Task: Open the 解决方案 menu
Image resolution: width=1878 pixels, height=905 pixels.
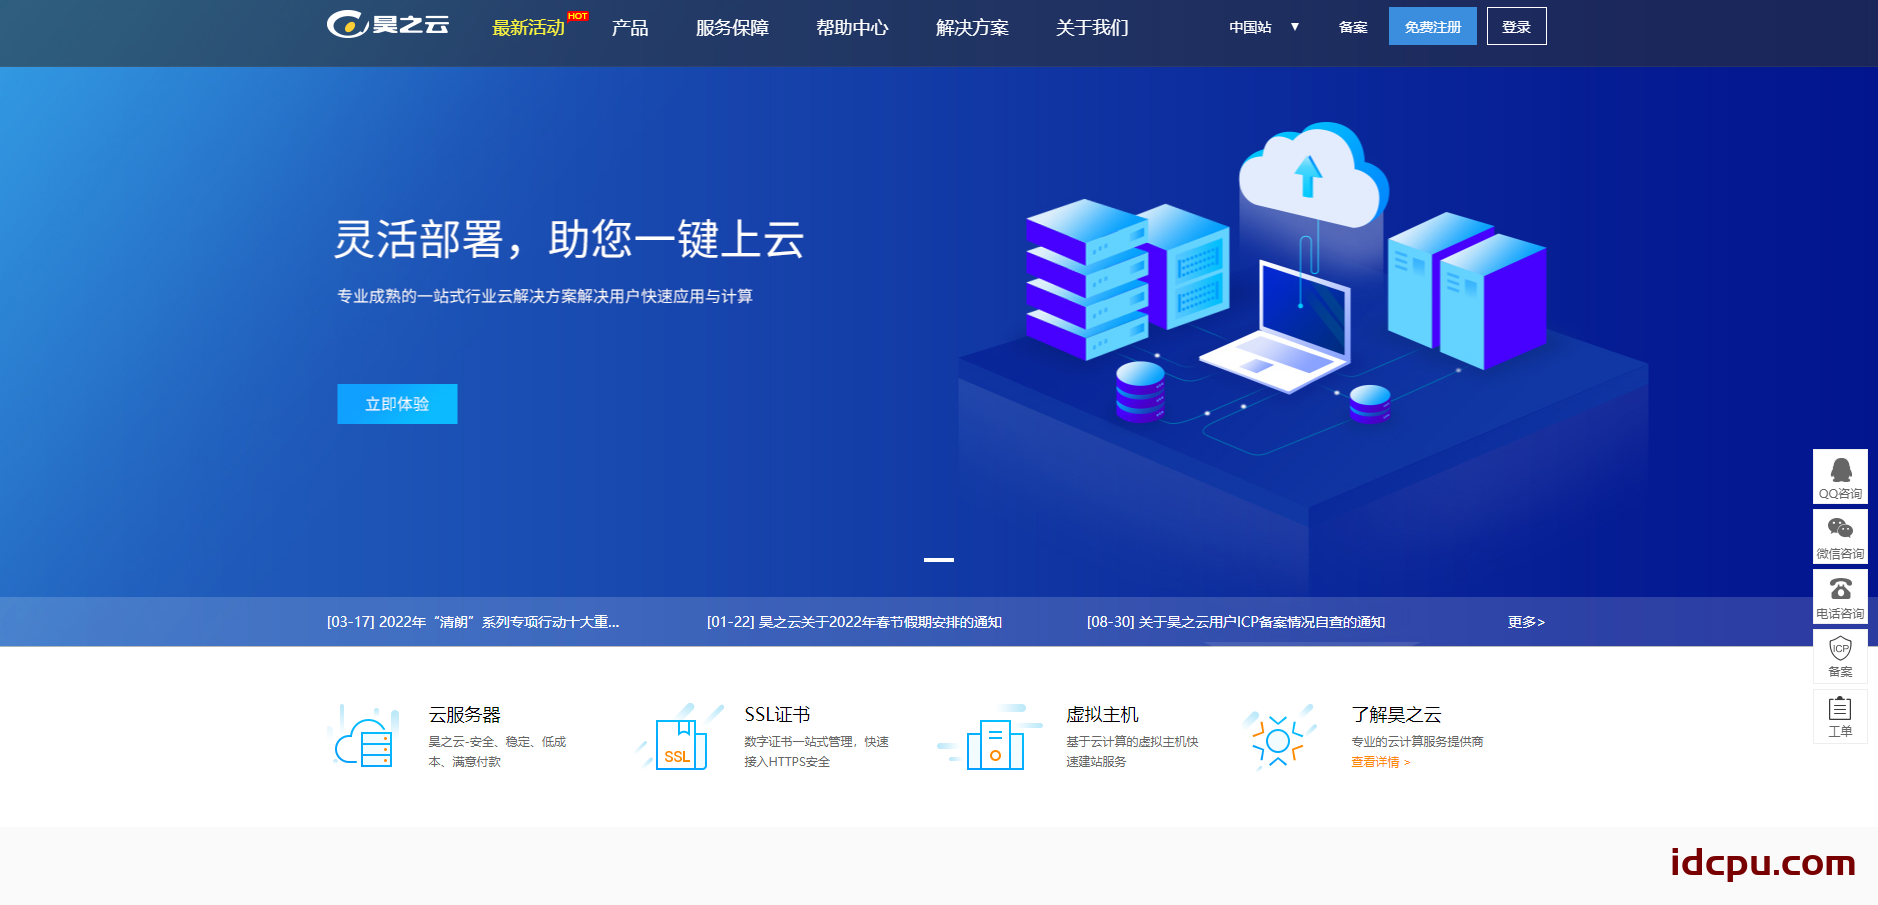Action: pos(972,28)
